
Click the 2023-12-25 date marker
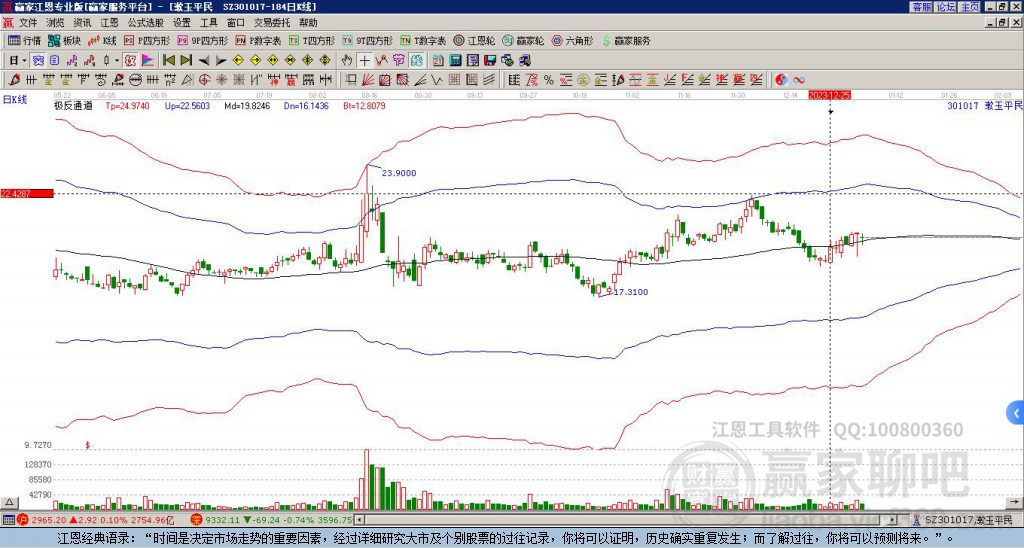(x=829, y=95)
